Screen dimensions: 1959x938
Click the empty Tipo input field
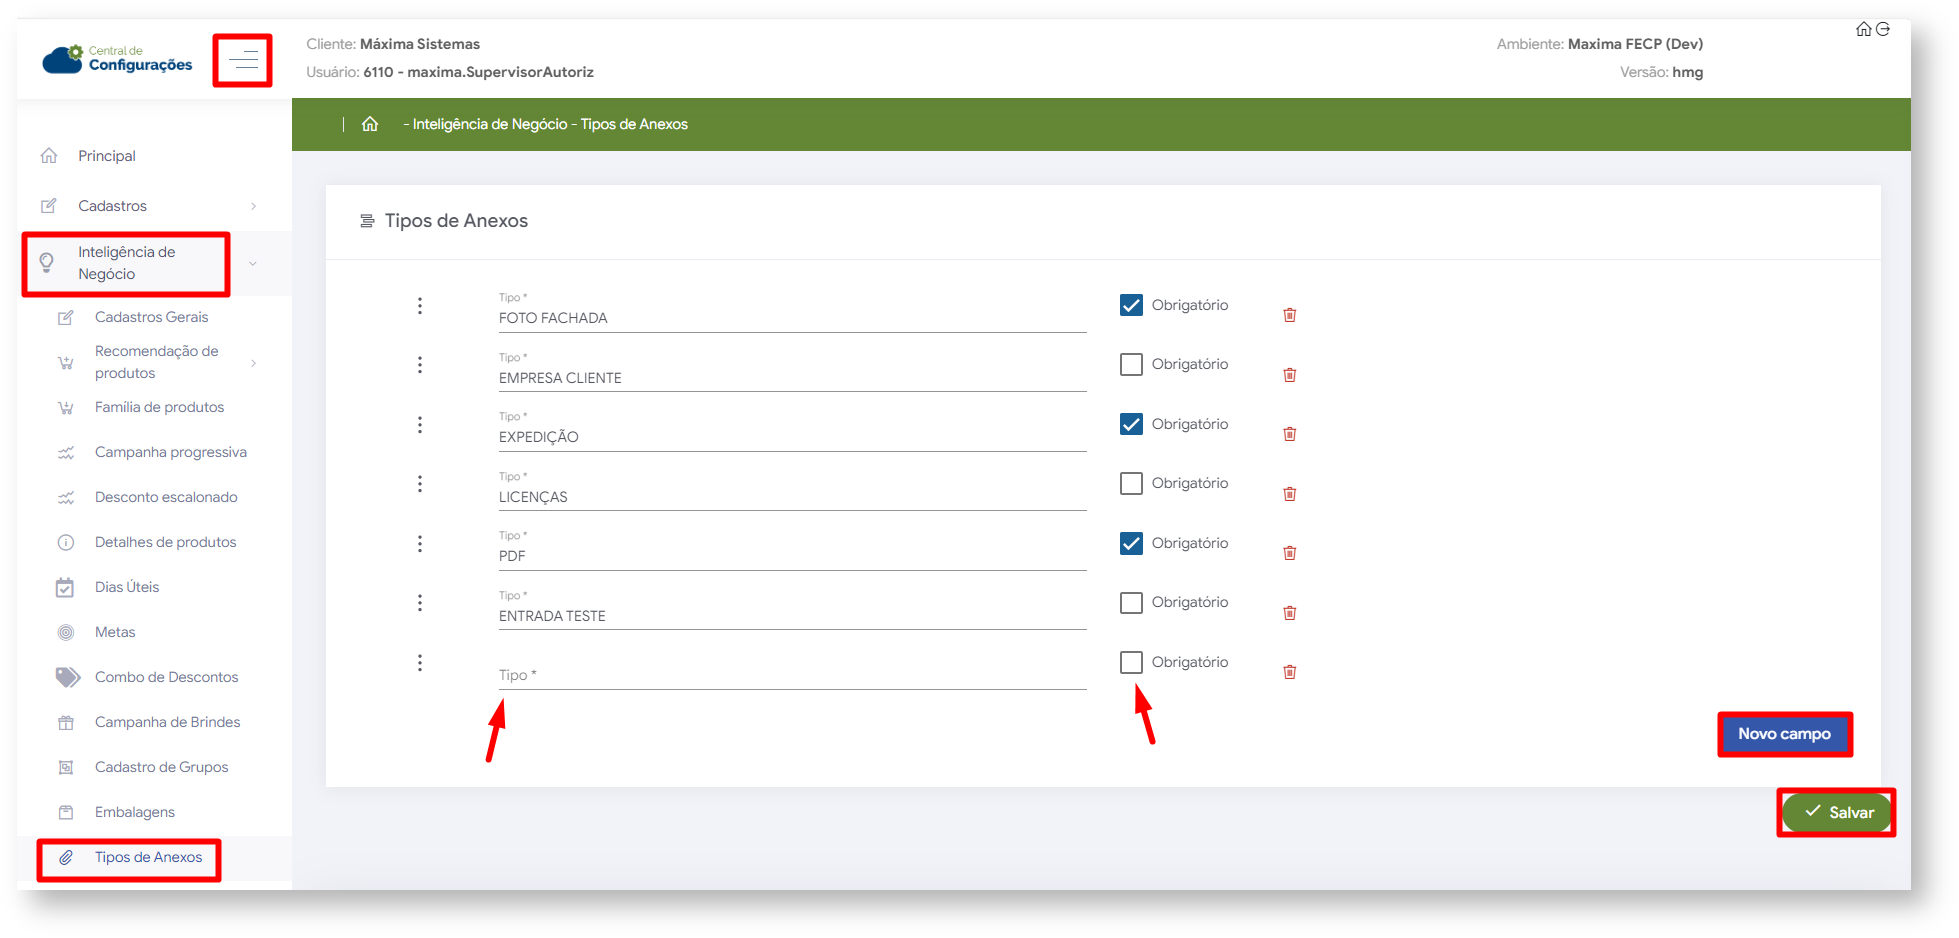coord(790,675)
